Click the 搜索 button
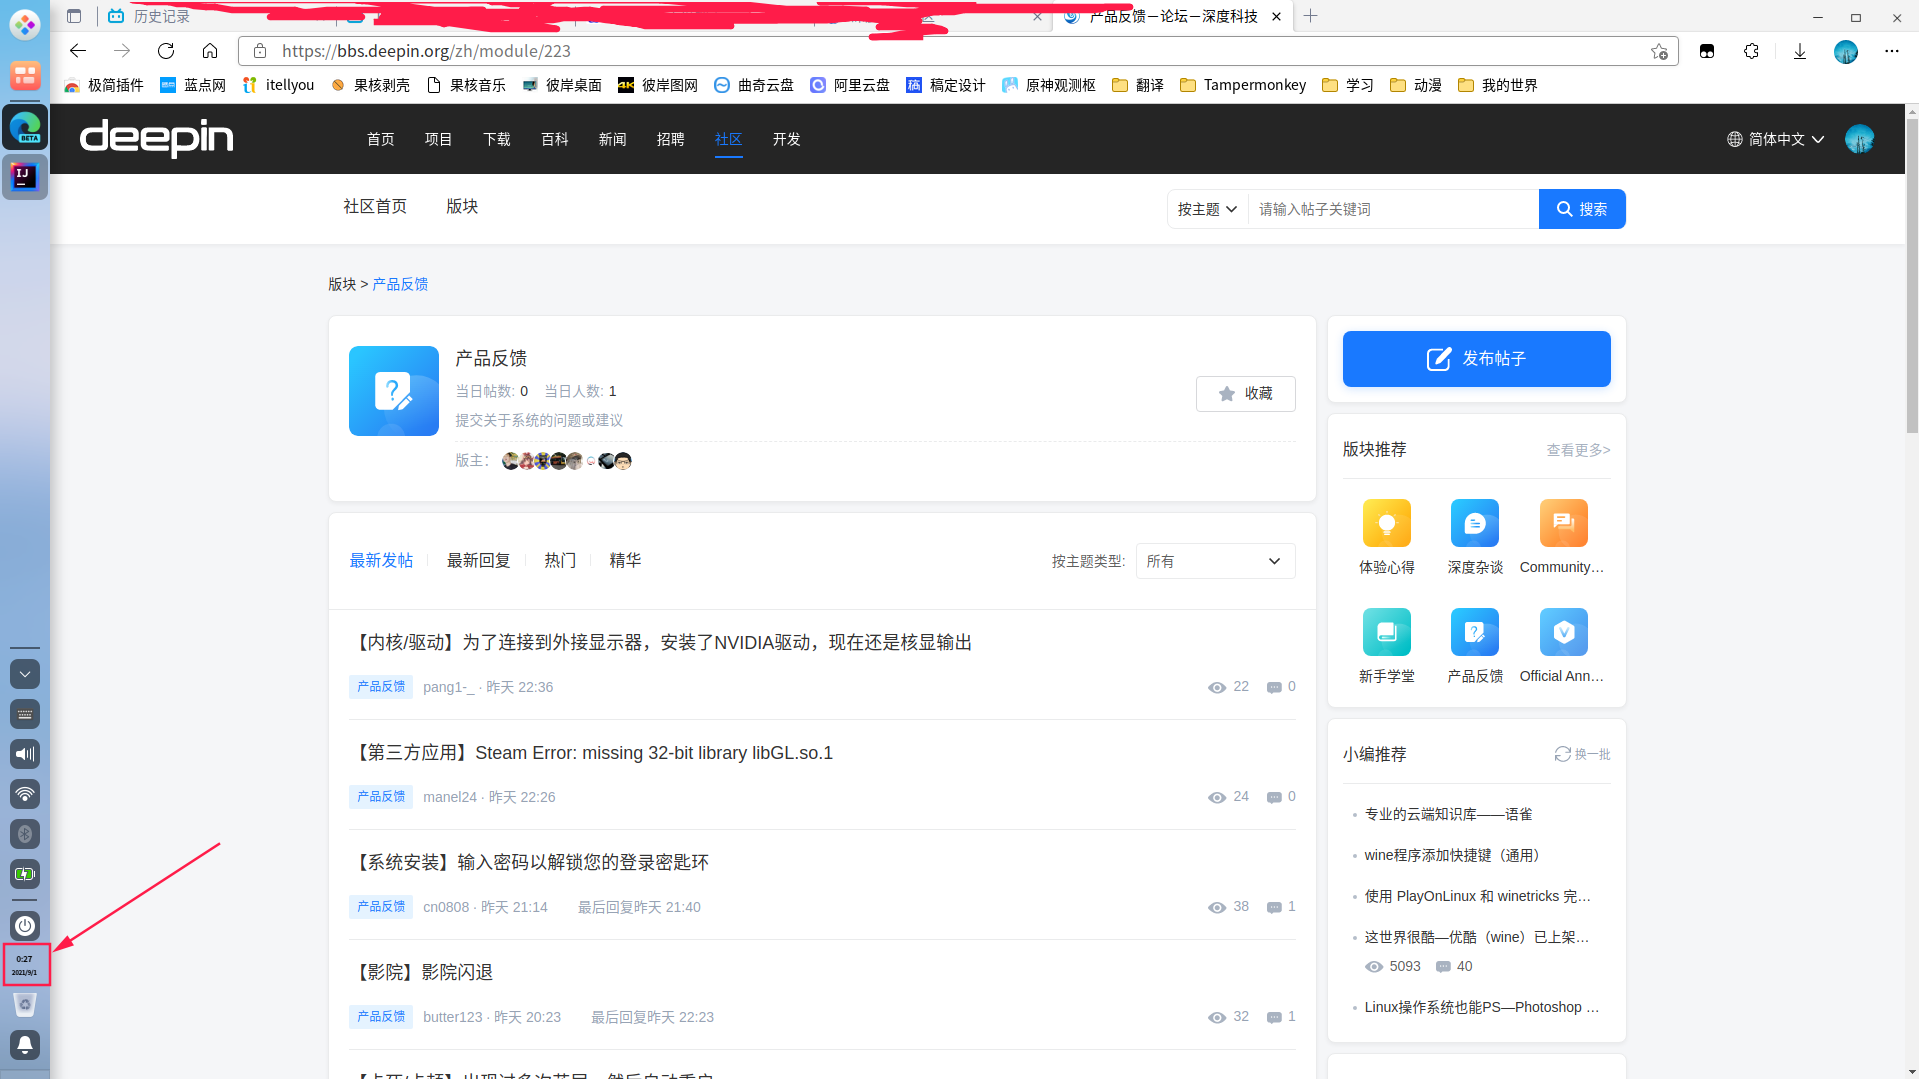Image resolution: width=1919 pixels, height=1079 pixels. click(1582, 209)
